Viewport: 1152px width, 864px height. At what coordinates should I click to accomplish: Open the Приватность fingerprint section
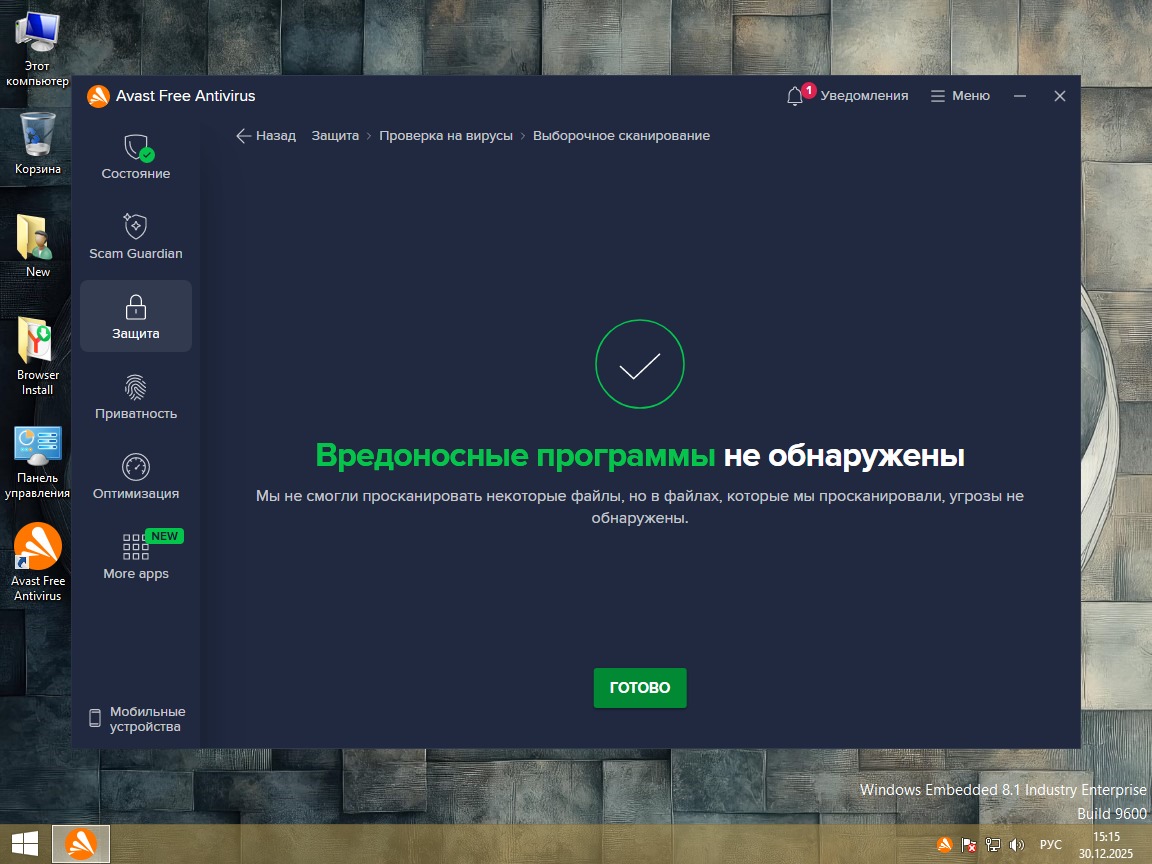[x=136, y=387]
